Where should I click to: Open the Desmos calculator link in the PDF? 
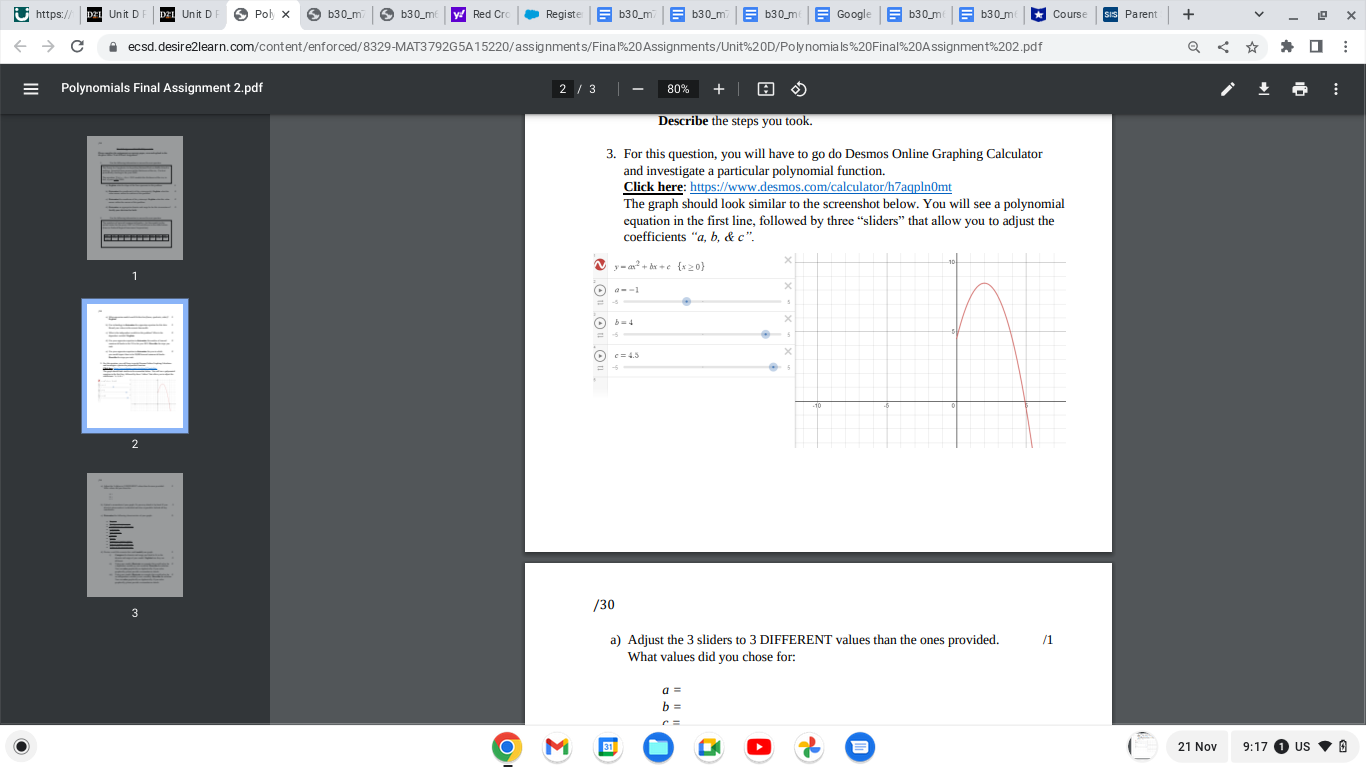point(821,187)
